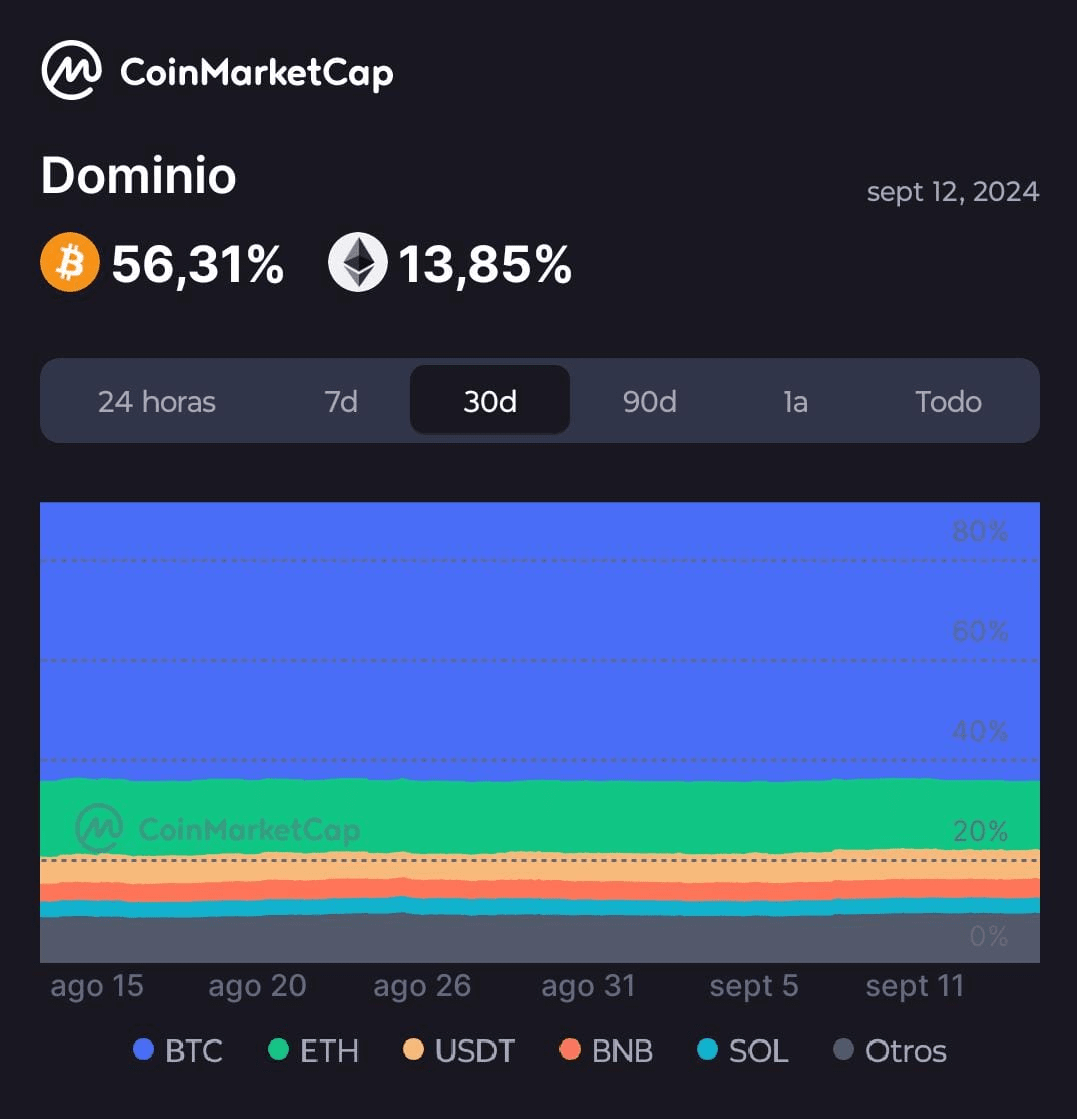Select the 30d time range tab
The height and width of the screenshot is (1119, 1077).
pyautogui.click(x=490, y=402)
